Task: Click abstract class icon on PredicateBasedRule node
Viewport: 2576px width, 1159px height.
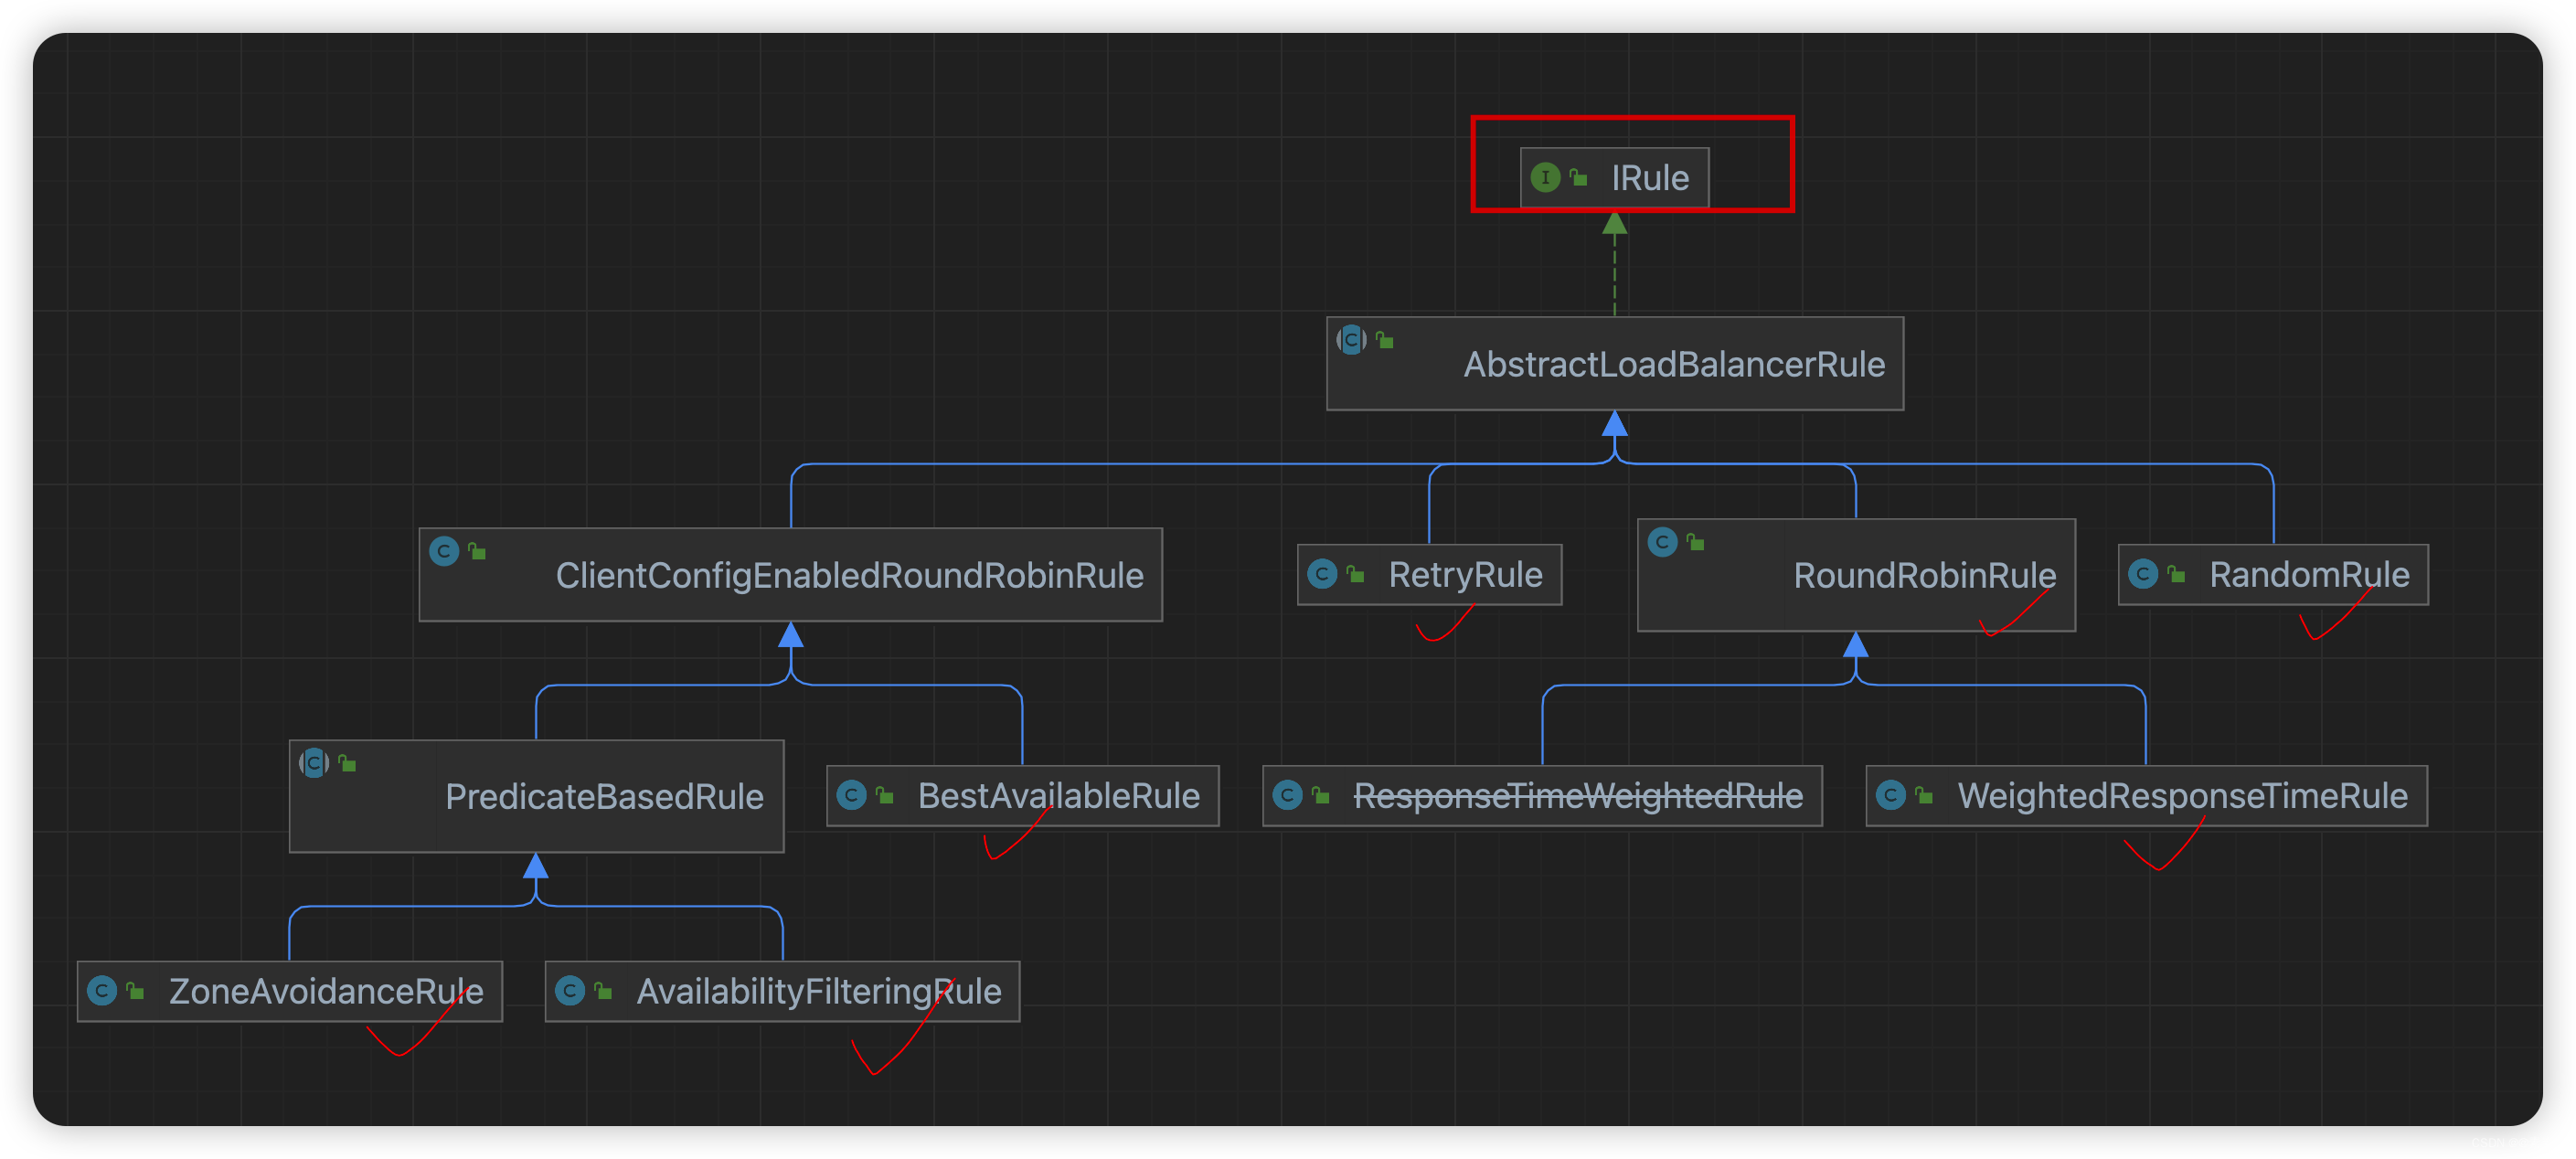Action: point(314,763)
